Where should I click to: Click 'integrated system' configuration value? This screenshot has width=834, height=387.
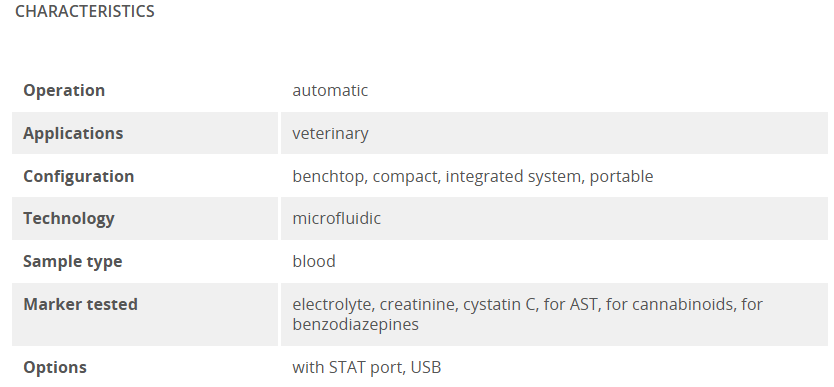[x=513, y=176]
